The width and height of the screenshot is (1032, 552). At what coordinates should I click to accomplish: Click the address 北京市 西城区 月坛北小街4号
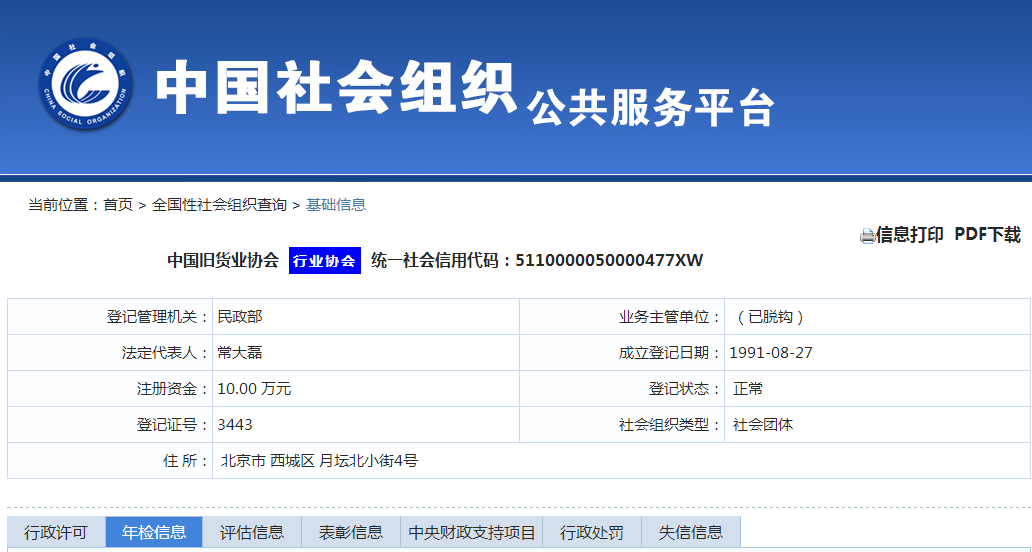click(319, 461)
